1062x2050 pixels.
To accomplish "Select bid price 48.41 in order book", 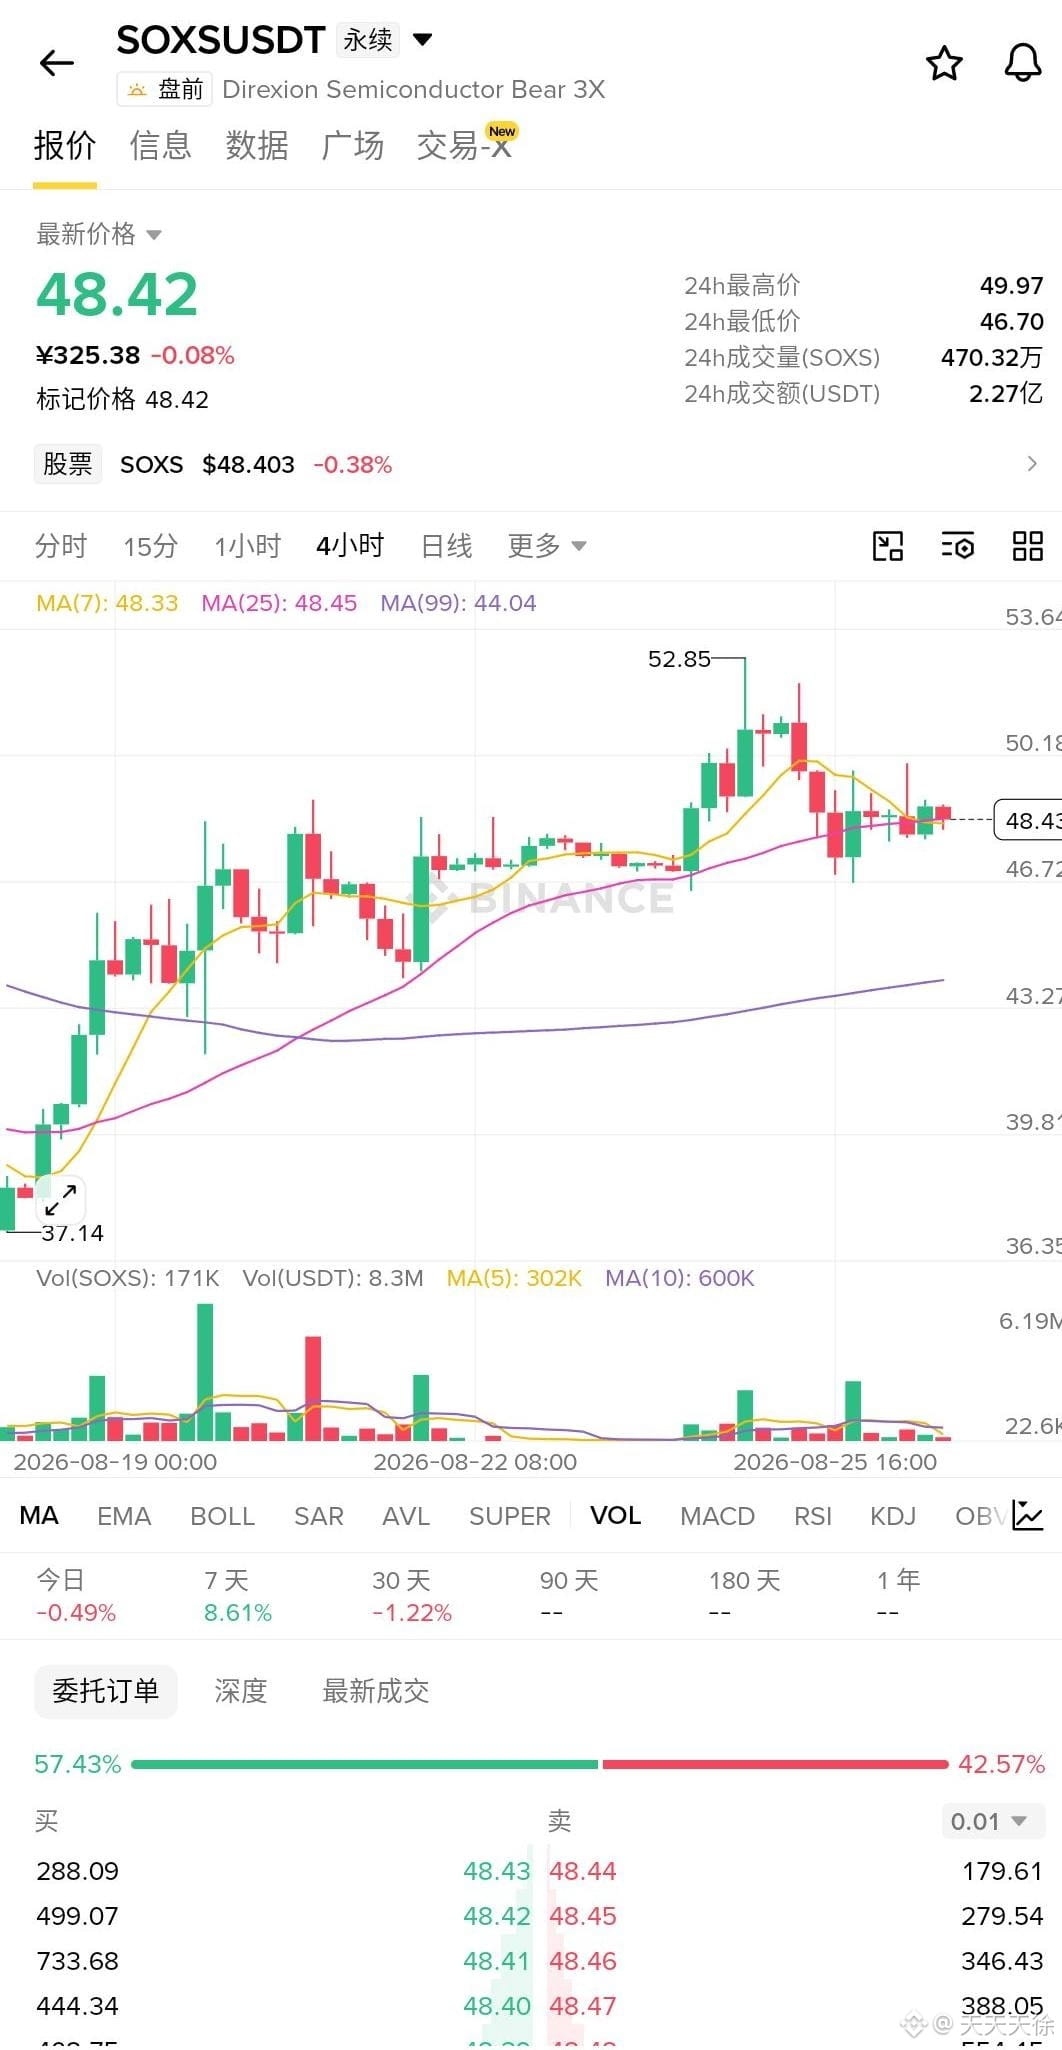I will coord(497,1961).
